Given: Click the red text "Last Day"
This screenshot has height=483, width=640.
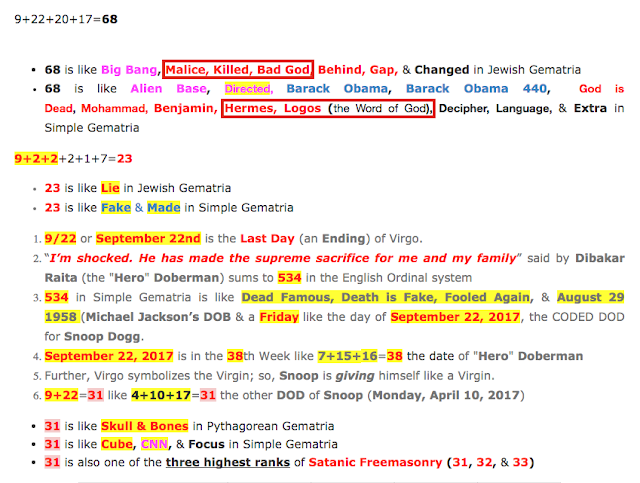Looking at the screenshot, I should 267,238.
